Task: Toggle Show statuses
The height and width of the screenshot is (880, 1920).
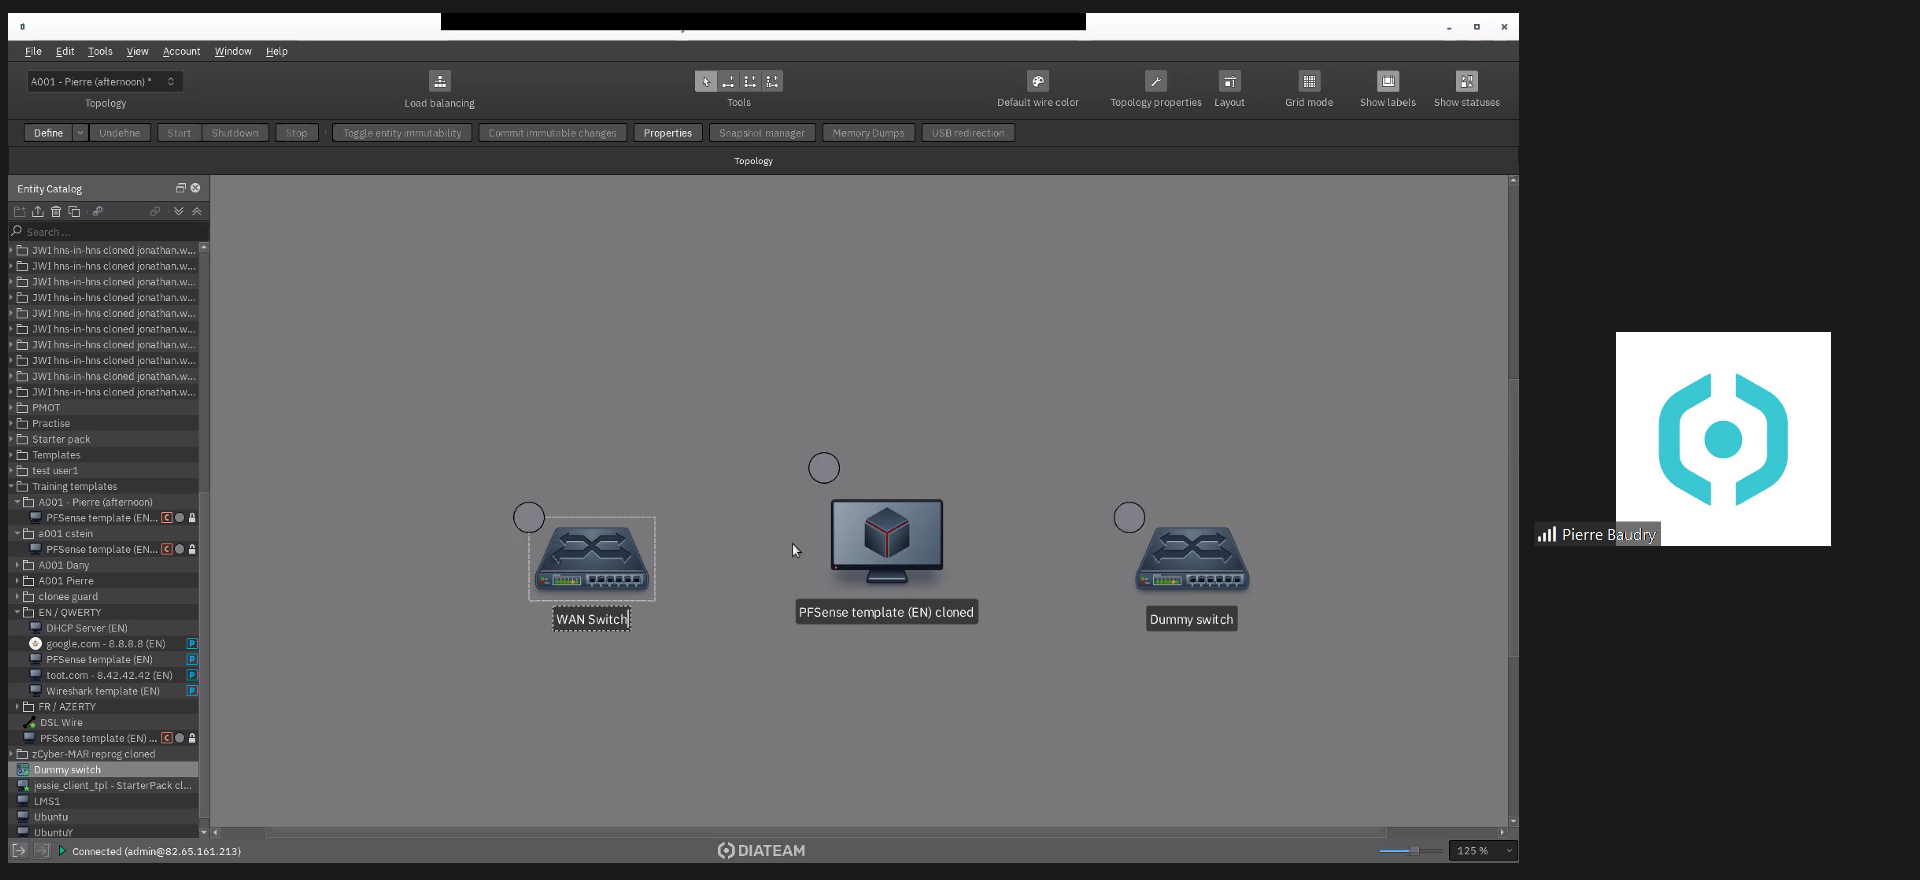Action: click(1466, 82)
